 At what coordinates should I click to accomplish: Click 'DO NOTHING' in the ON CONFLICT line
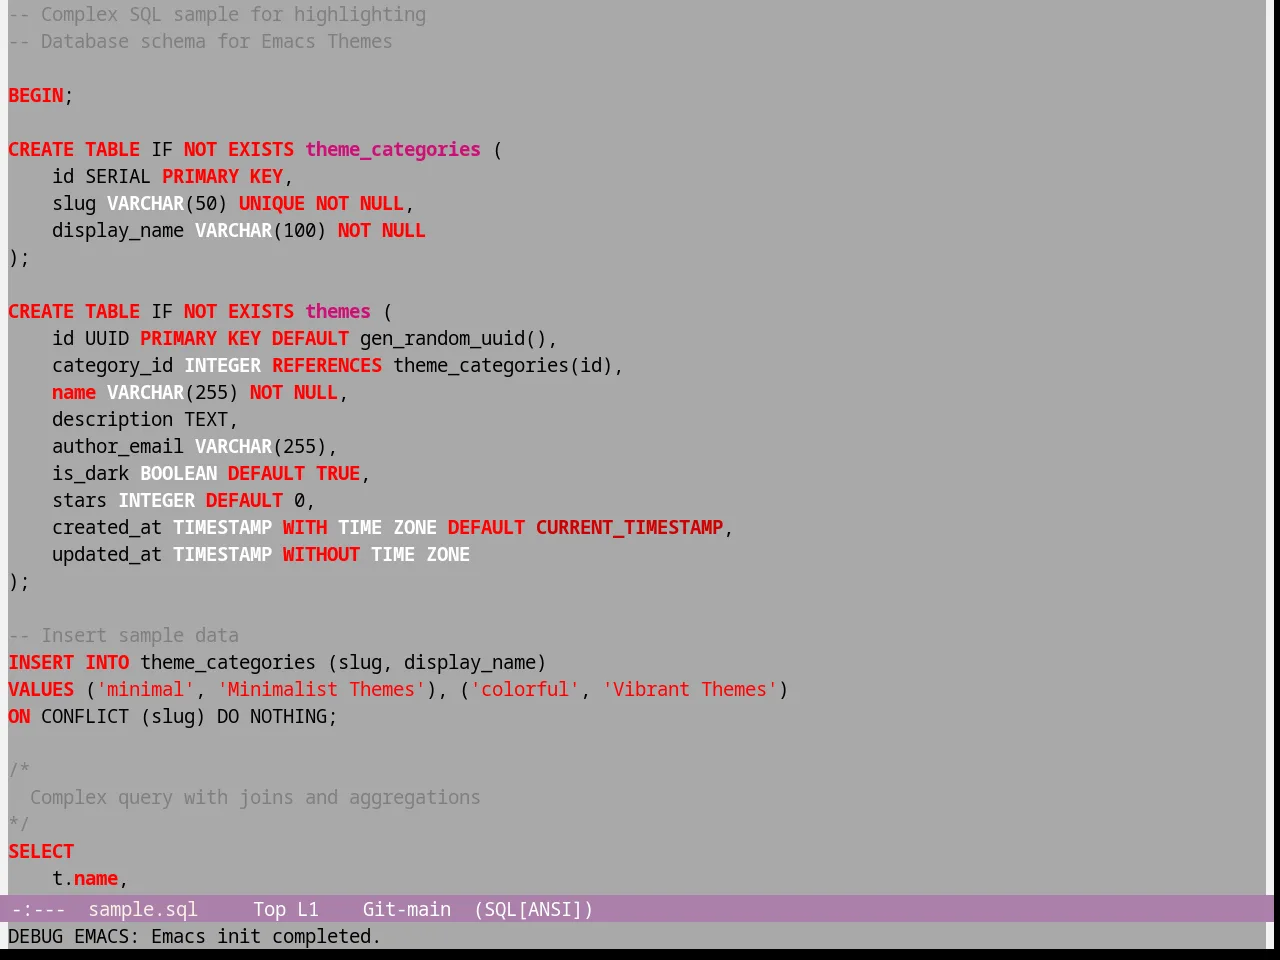pos(272,717)
